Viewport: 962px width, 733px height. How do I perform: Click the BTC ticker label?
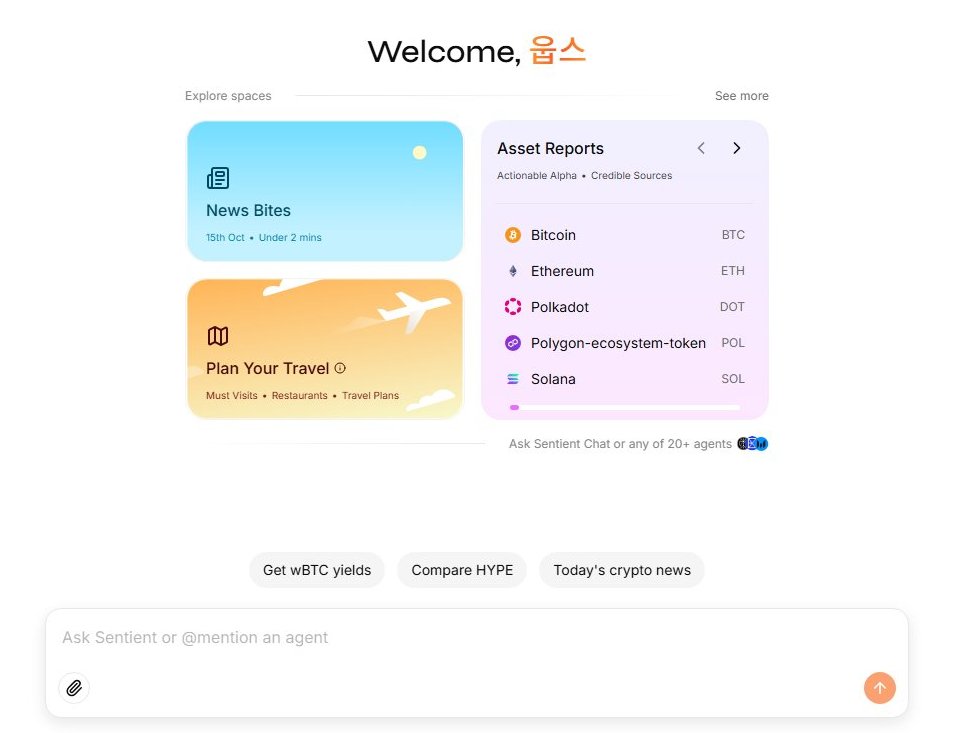[733, 235]
